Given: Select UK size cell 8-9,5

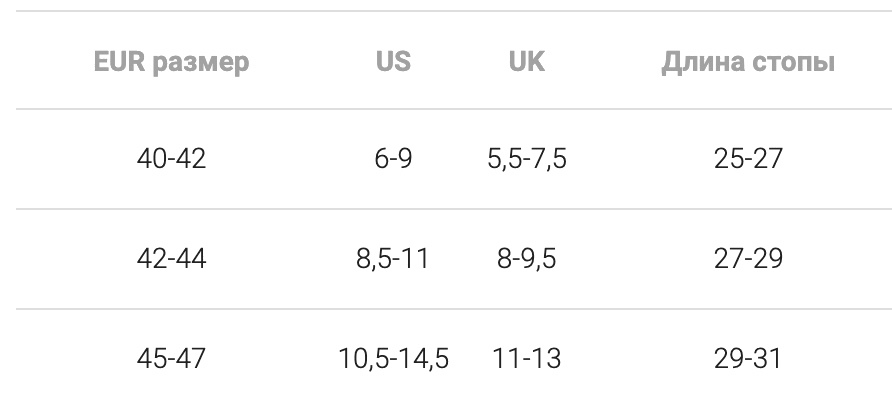Looking at the screenshot, I should pos(526,259).
